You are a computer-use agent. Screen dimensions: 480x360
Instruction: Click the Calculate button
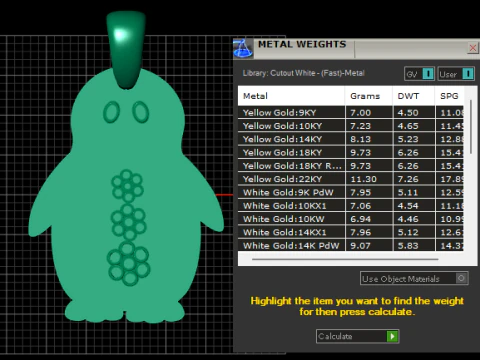357,336
